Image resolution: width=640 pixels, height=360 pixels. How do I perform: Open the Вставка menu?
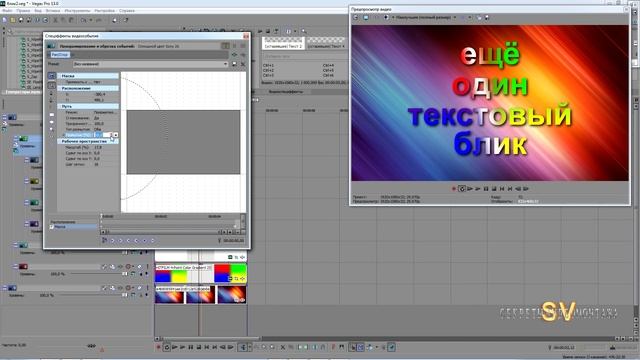coord(53,11)
